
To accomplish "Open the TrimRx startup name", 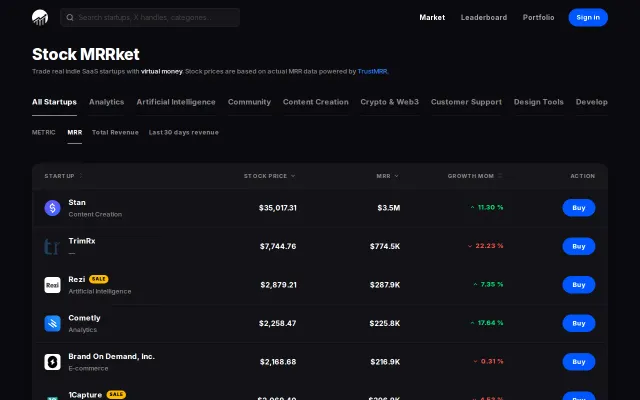I will pos(82,241).
